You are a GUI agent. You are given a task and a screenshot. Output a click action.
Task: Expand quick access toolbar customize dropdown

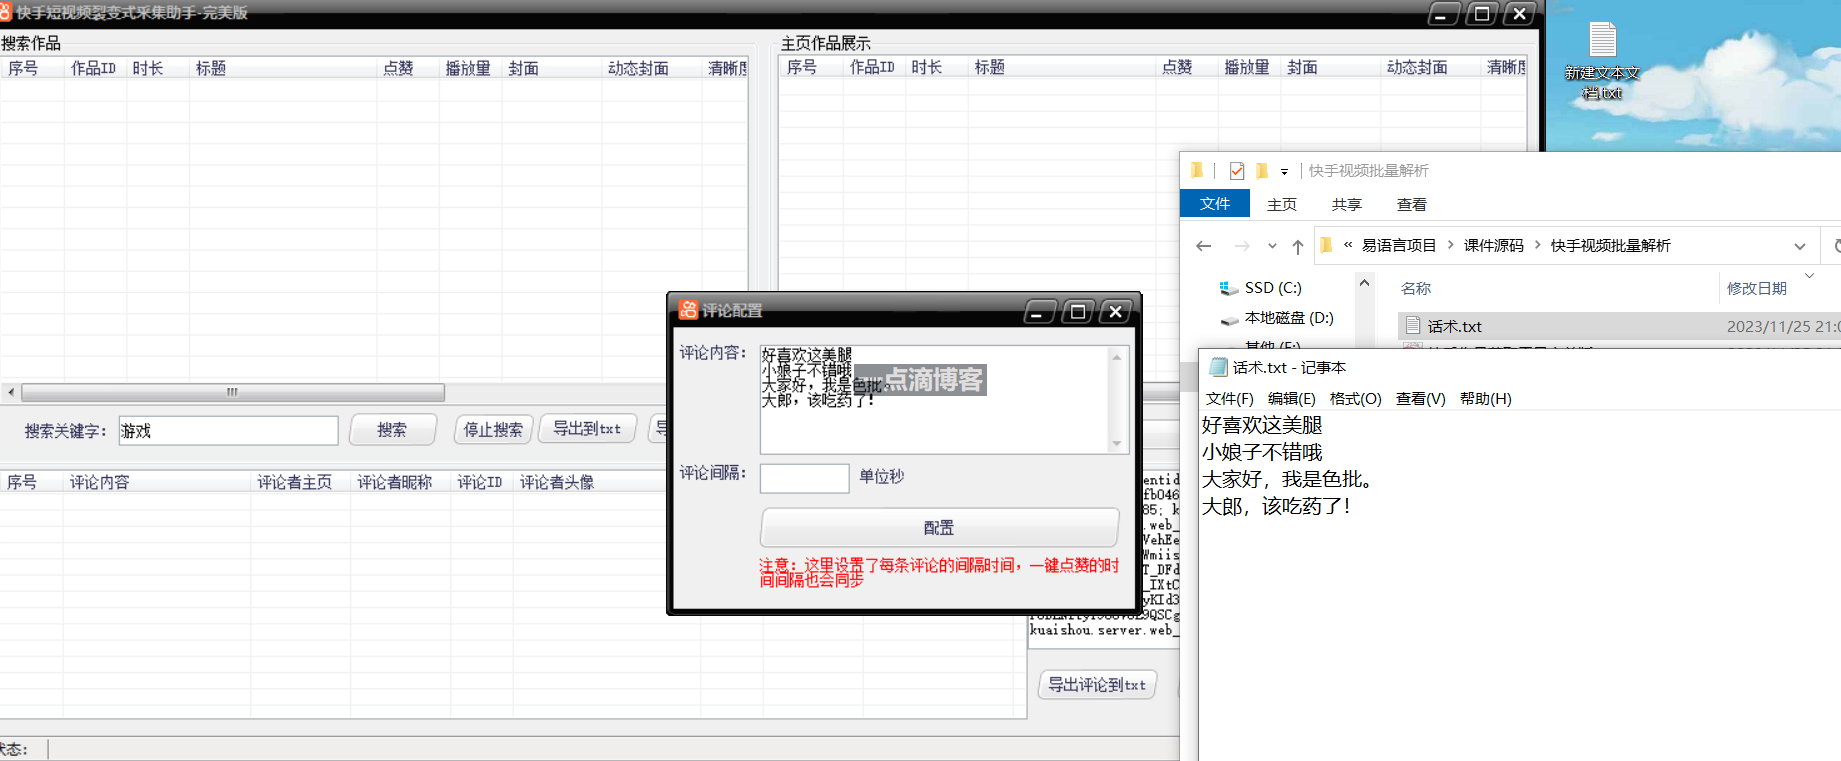(x=1284, y=172)
